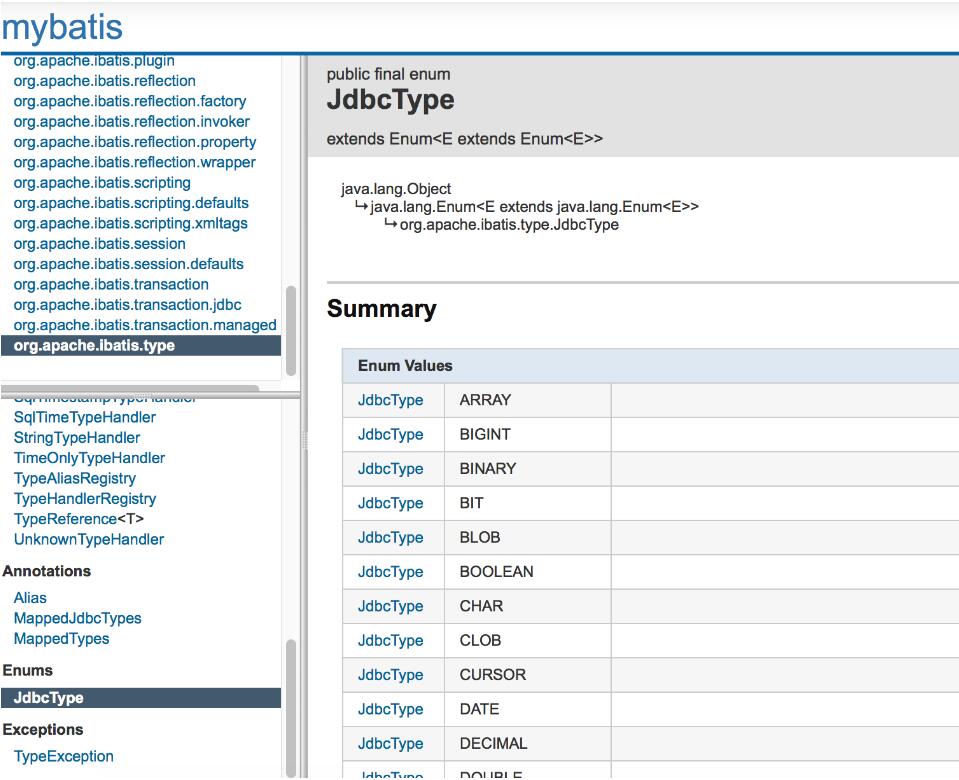The height and width of the screenshot is (780, 959).
Task: Click JdbcType link beside CURSOR value
Action: (x=390, y=674)
